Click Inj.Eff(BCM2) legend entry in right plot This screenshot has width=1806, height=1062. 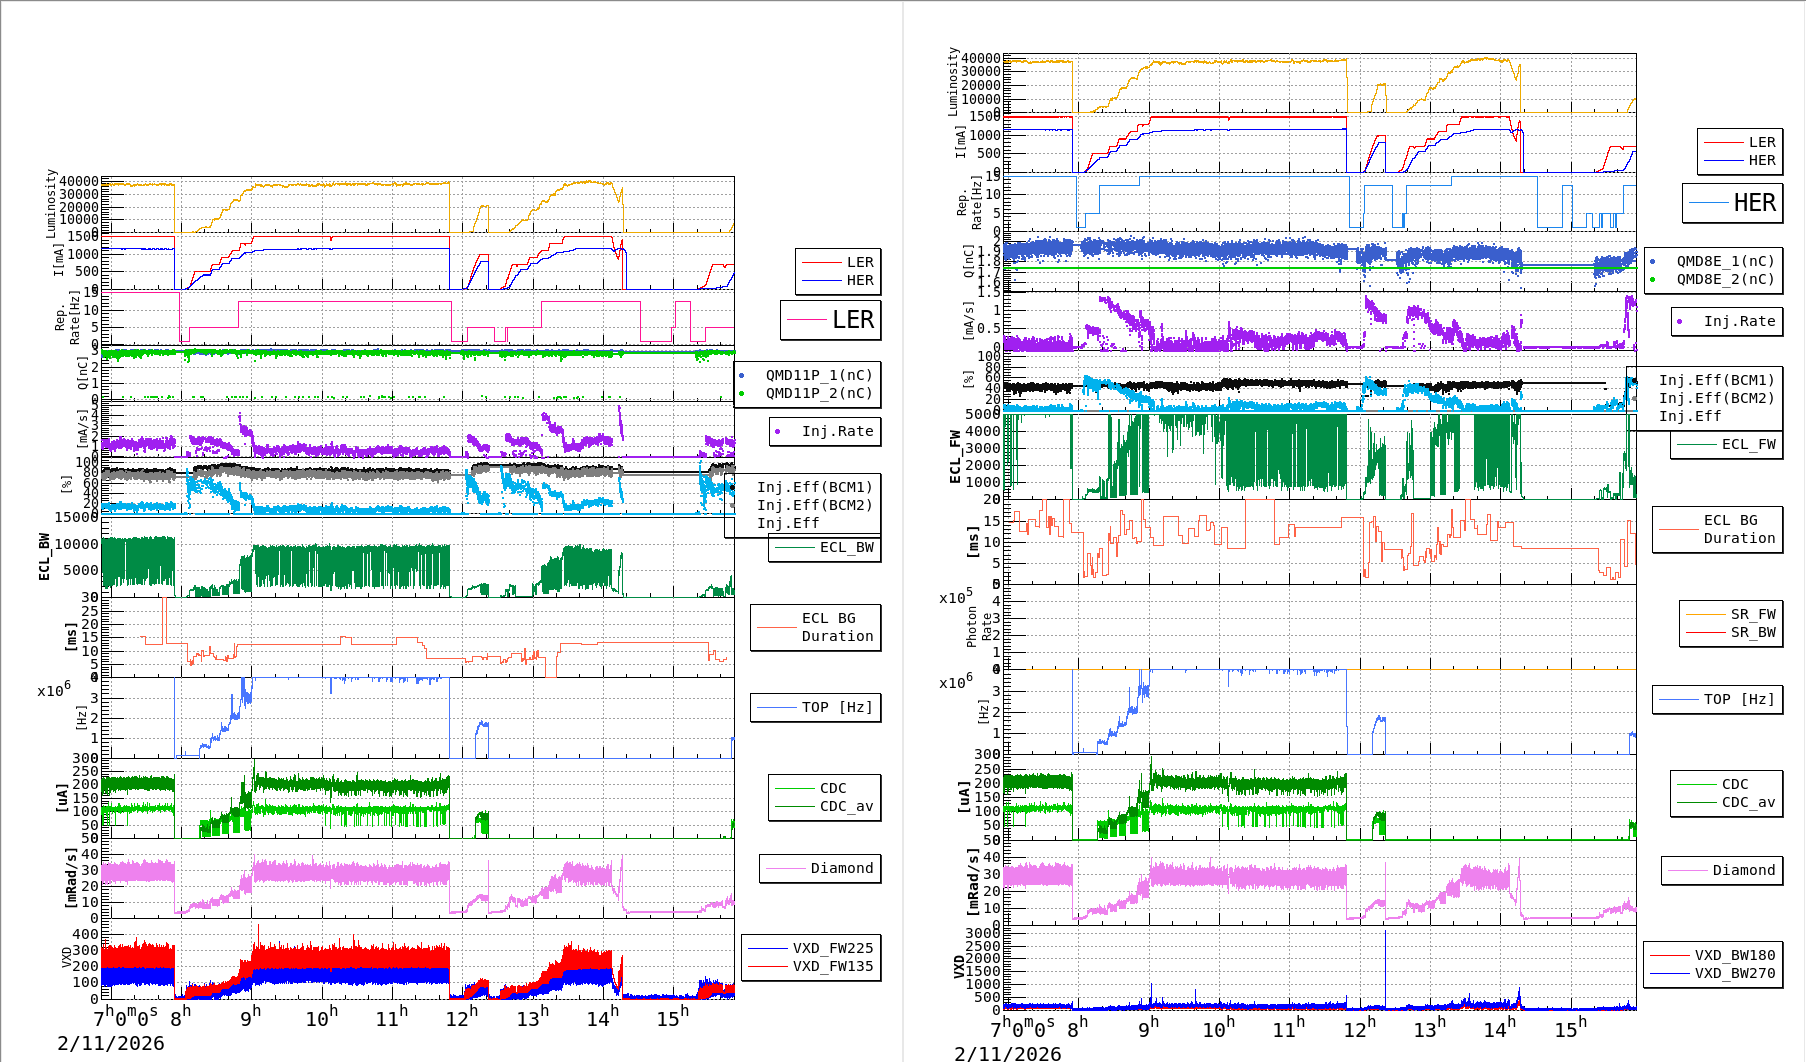coord(1716,398)
